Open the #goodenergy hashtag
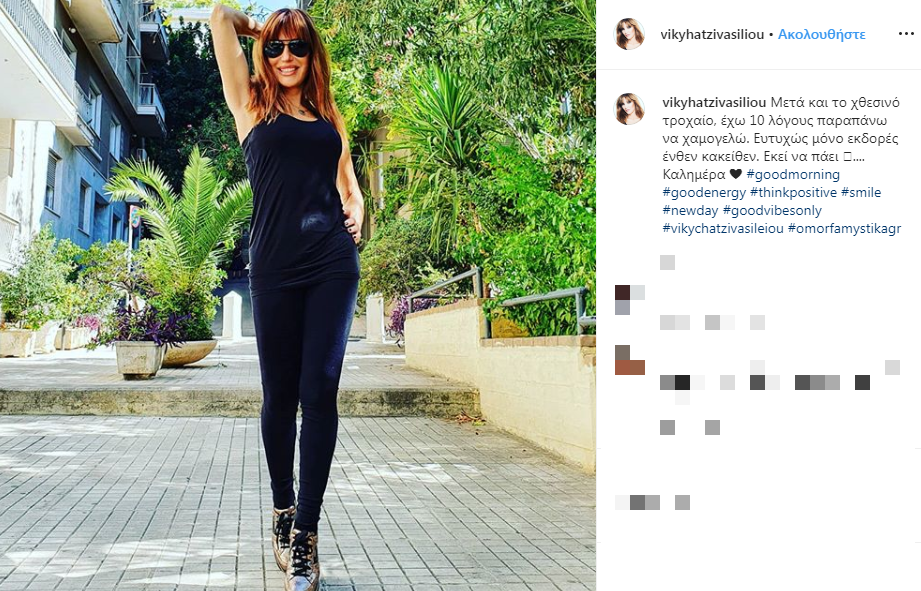 704,192
